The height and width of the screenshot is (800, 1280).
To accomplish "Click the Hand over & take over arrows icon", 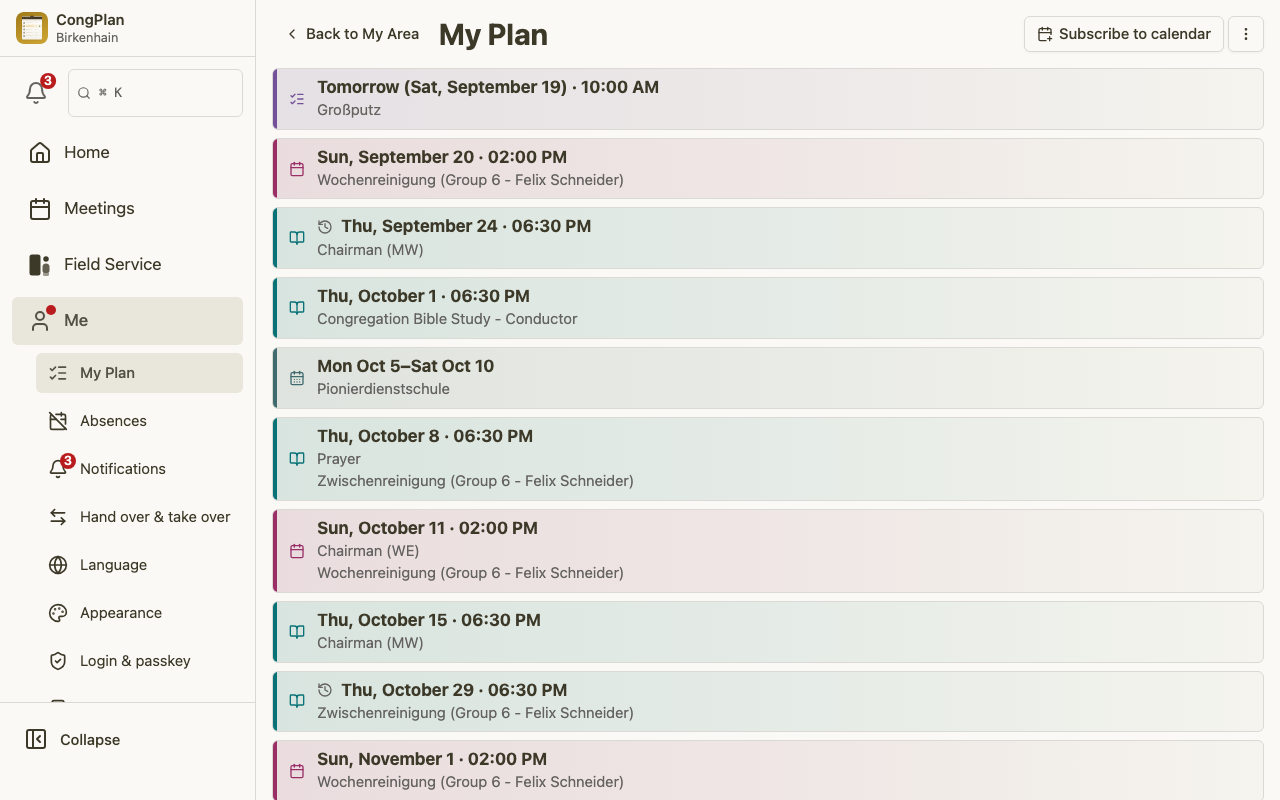I will 58,517.
